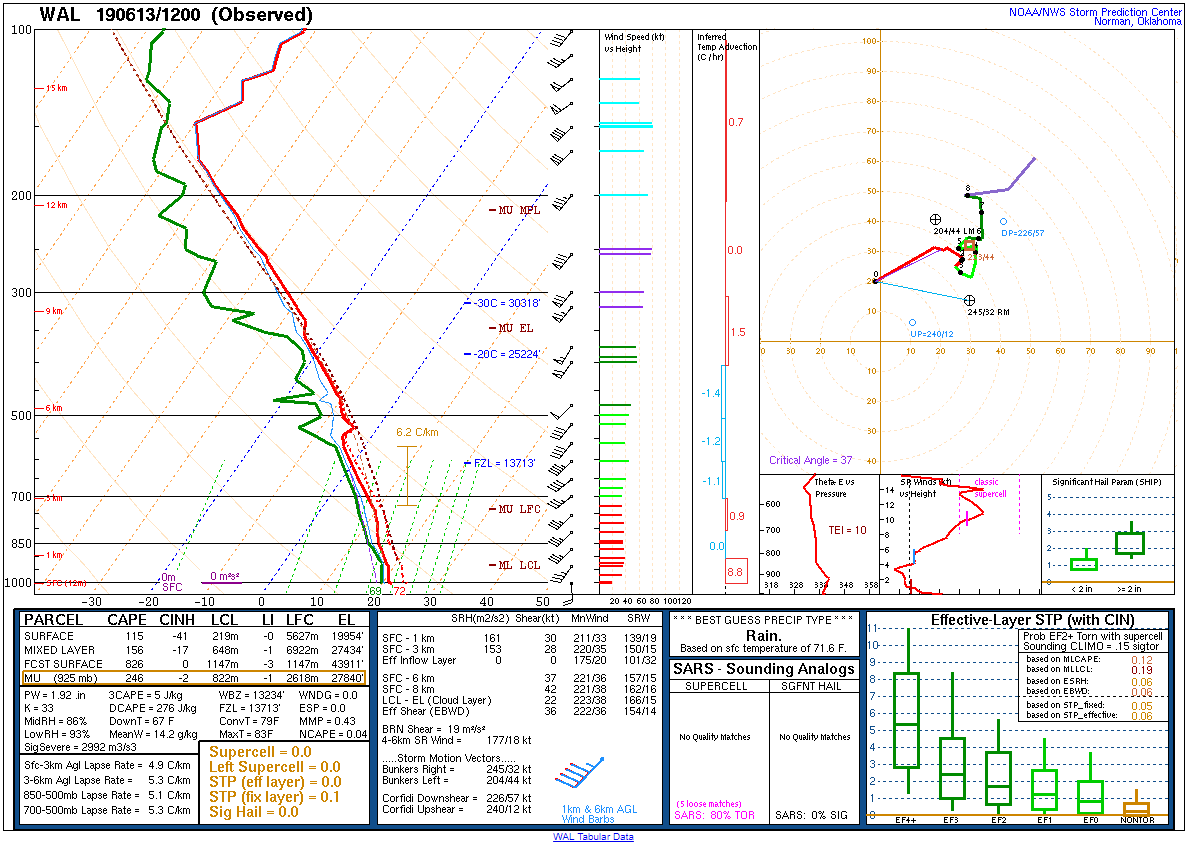The height and width of the screenshot is (846, 1193).
Task: Click 'Supercell = 0.0' composite value
Action: (x=260, y=752)
